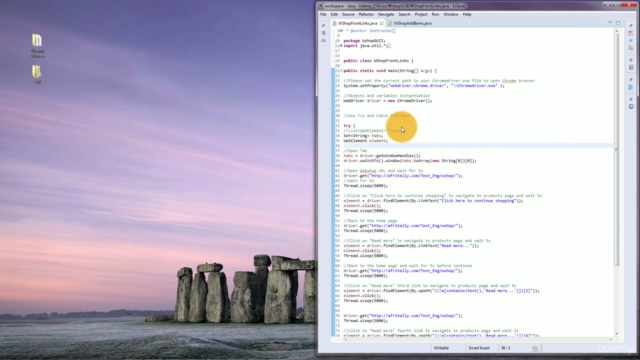Restore the top right trim stack
640x360 pixels.
coord(631,25)
